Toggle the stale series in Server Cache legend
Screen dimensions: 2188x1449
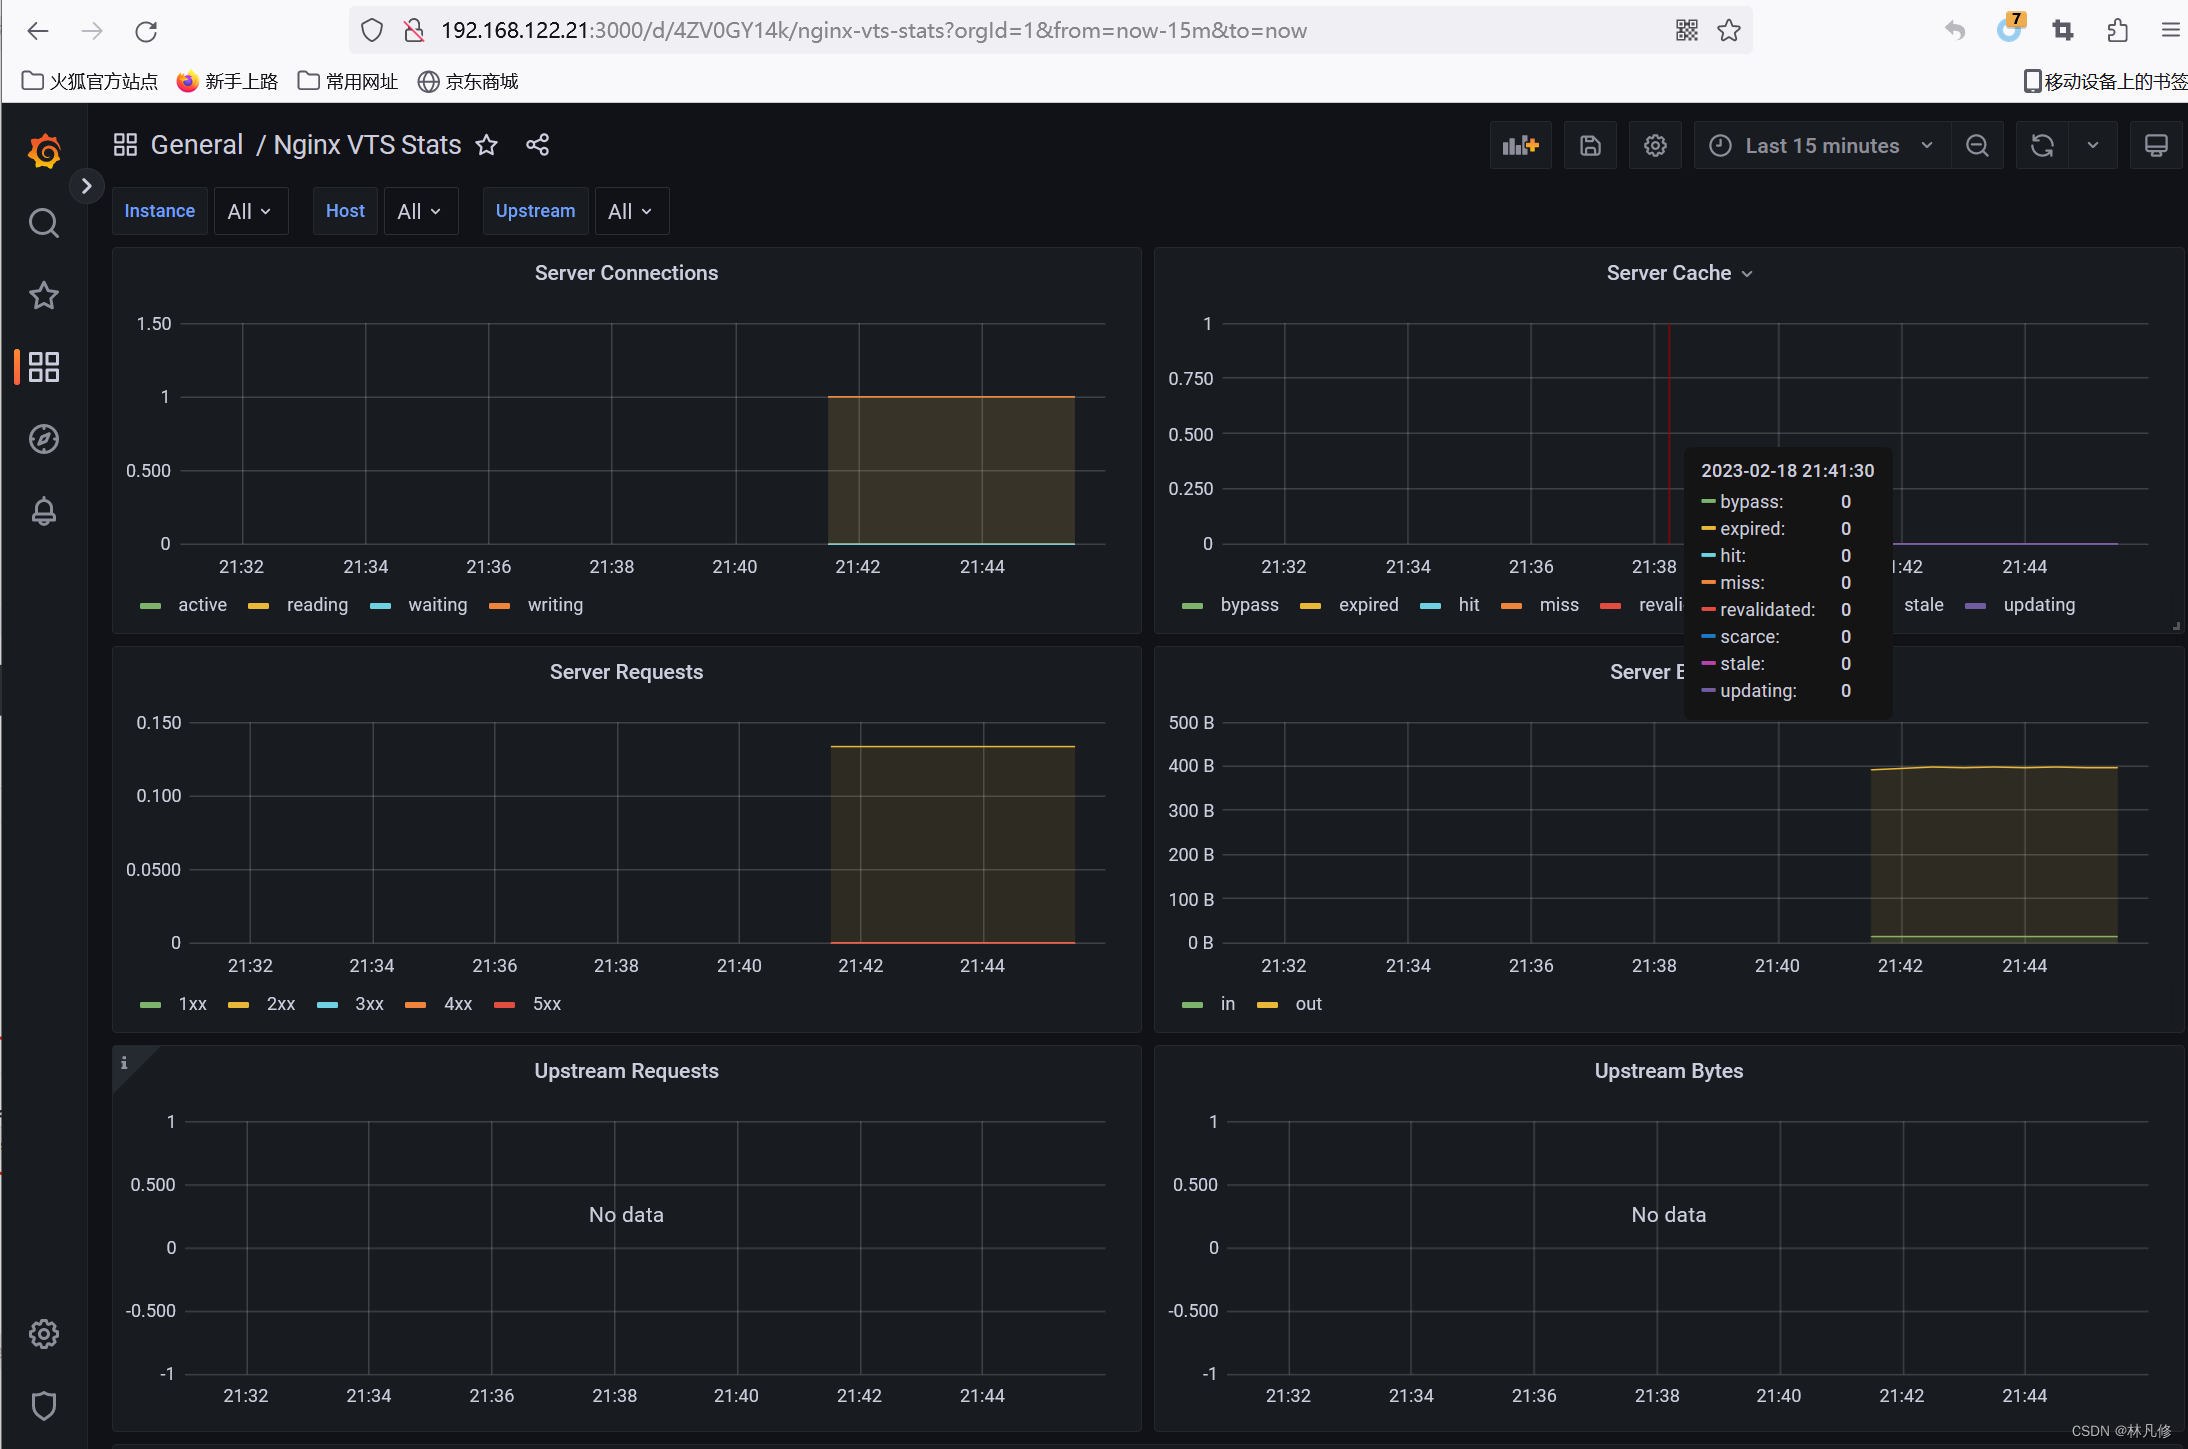(1923, 605)
